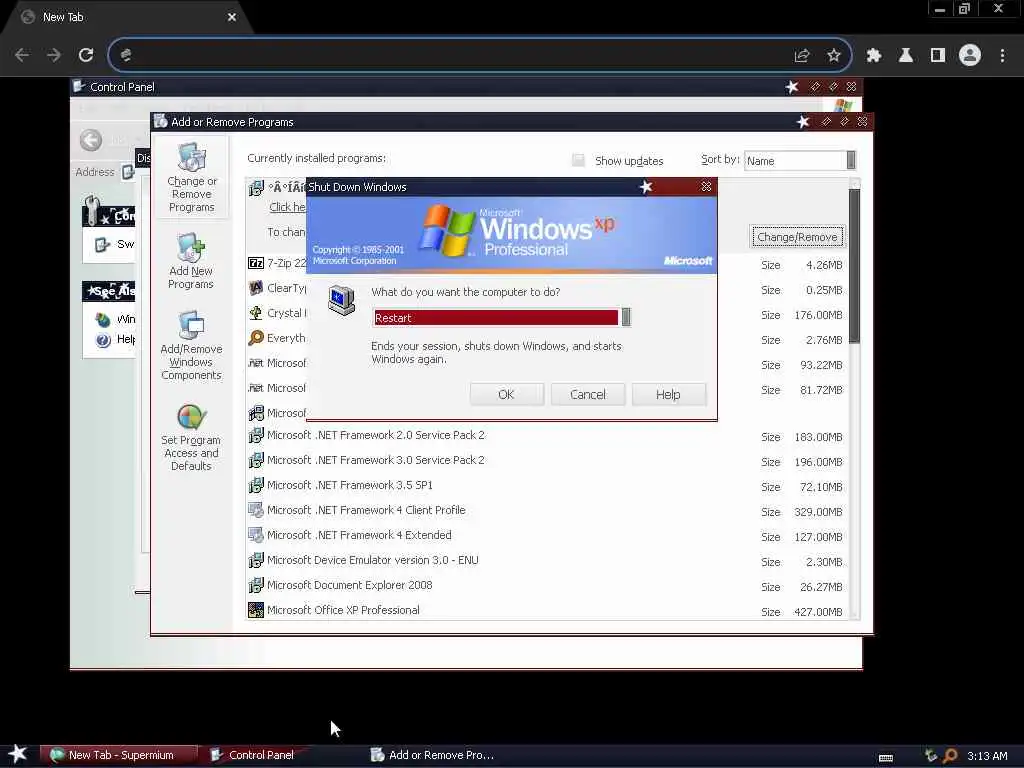The width and height of the screenshot is (1024, 768).
Task: Click the 427.00MB size value
Action: coord(818,612)
